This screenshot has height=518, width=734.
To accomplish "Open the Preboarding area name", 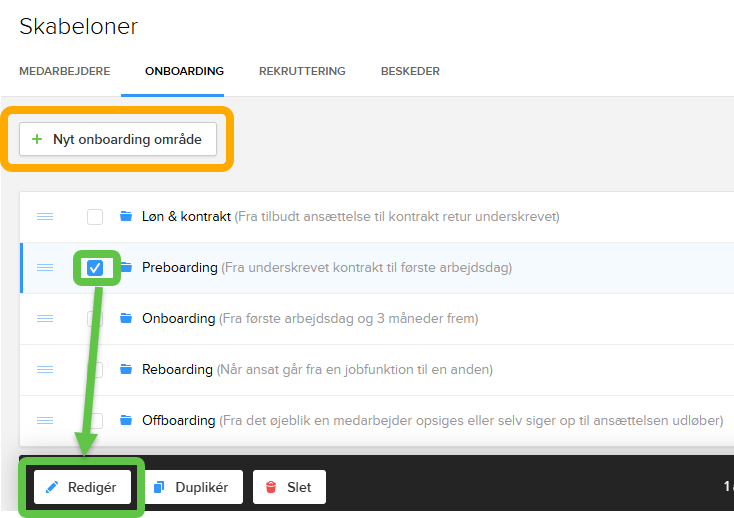I will click(x=180, y=268).
